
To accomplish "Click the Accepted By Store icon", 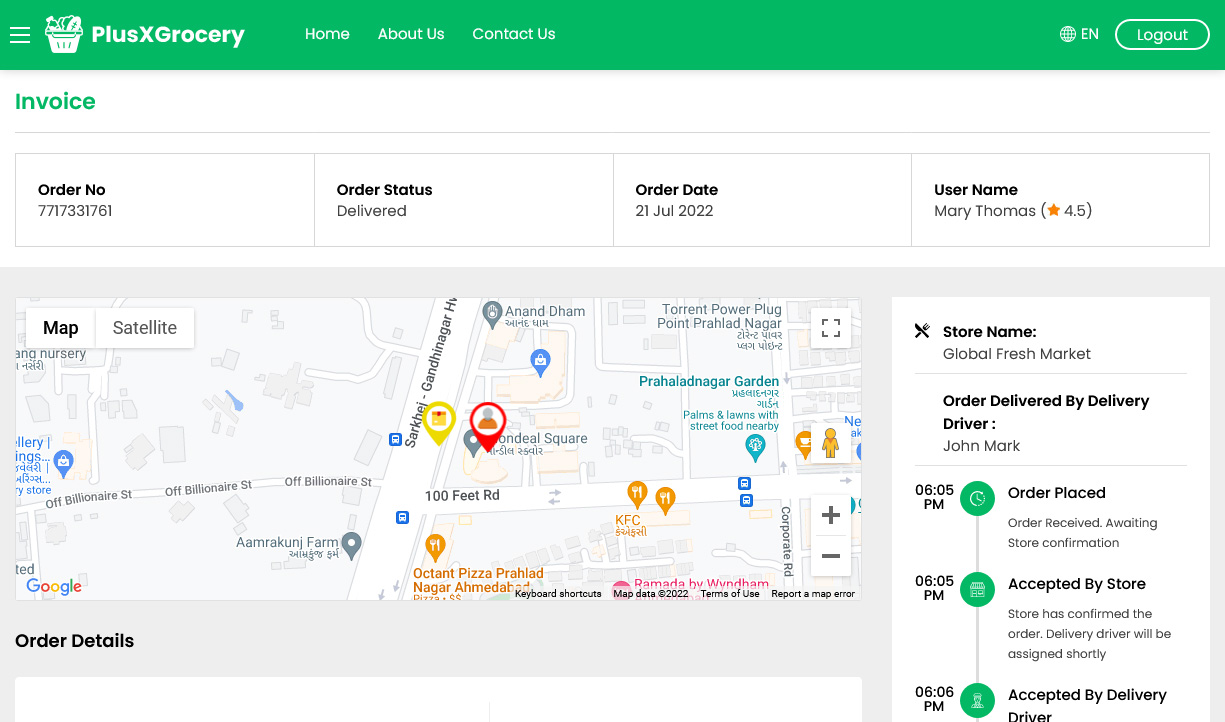I will 977,589.
